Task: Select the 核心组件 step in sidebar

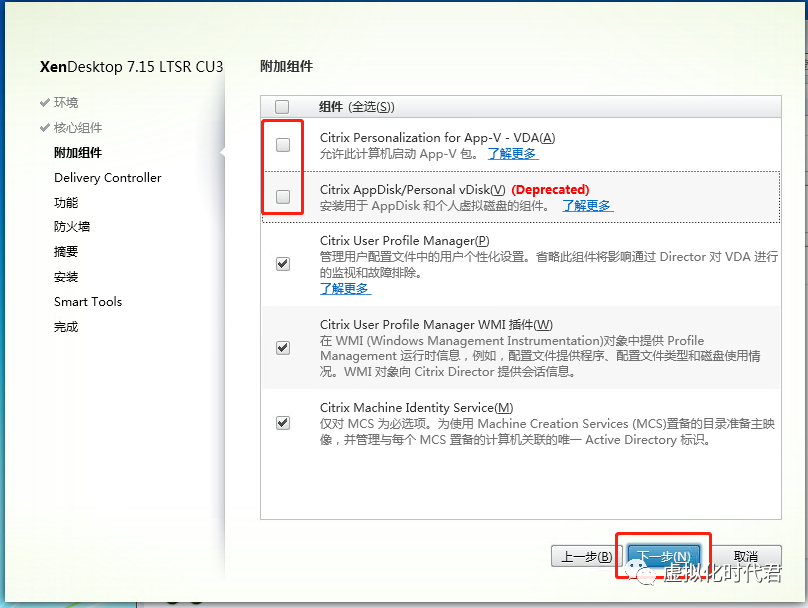Action: pyautogui.click(x=78, y=128)
